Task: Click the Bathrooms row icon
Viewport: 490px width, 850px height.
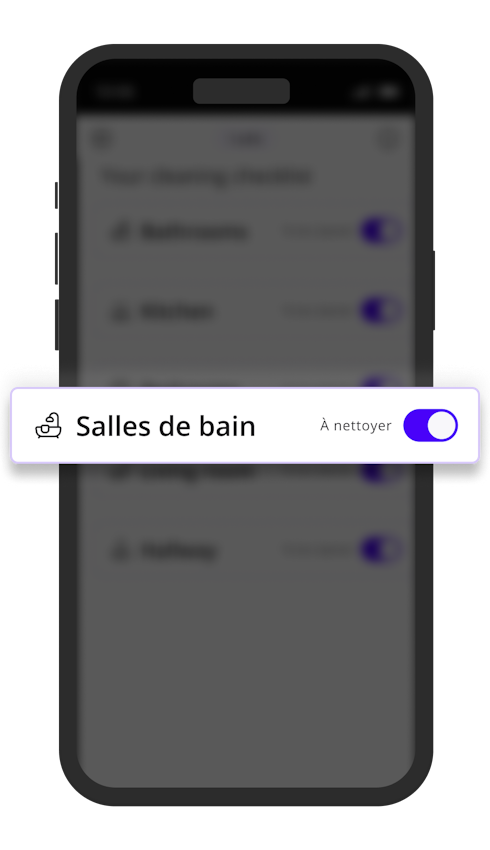Action: coord(120,232)
